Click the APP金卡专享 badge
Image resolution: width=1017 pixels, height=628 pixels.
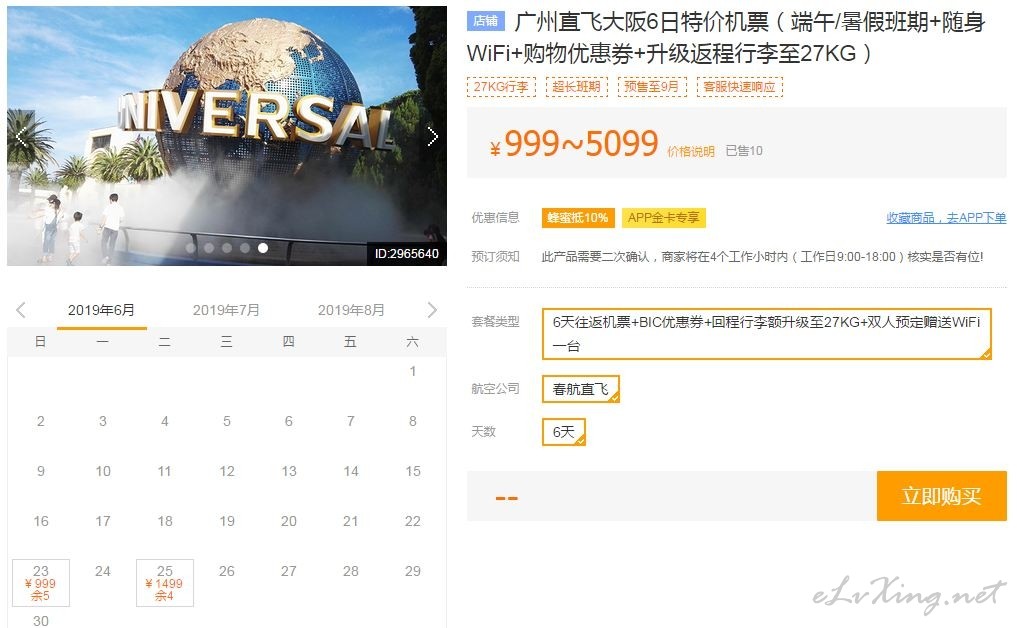pyautogui.click(x=664, y=218)
